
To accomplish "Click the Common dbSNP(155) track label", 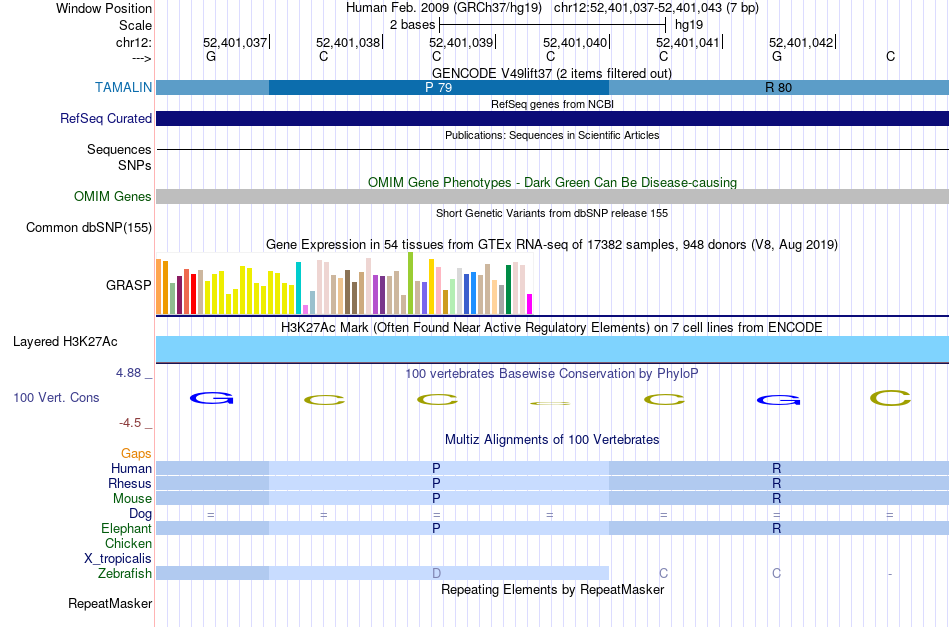I will pyautogui.click(x=88, y=227).
